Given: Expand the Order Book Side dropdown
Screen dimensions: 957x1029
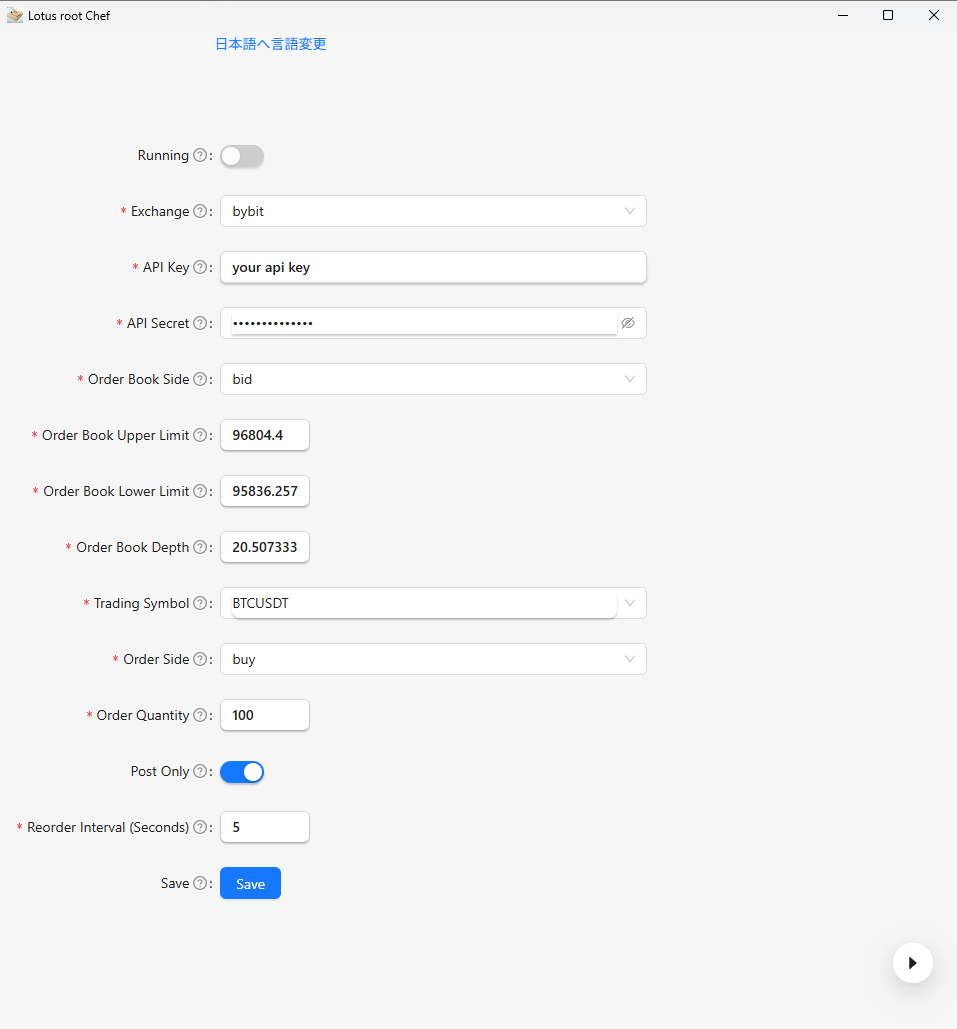Looking at the screenshot, I should click(432, 379).
